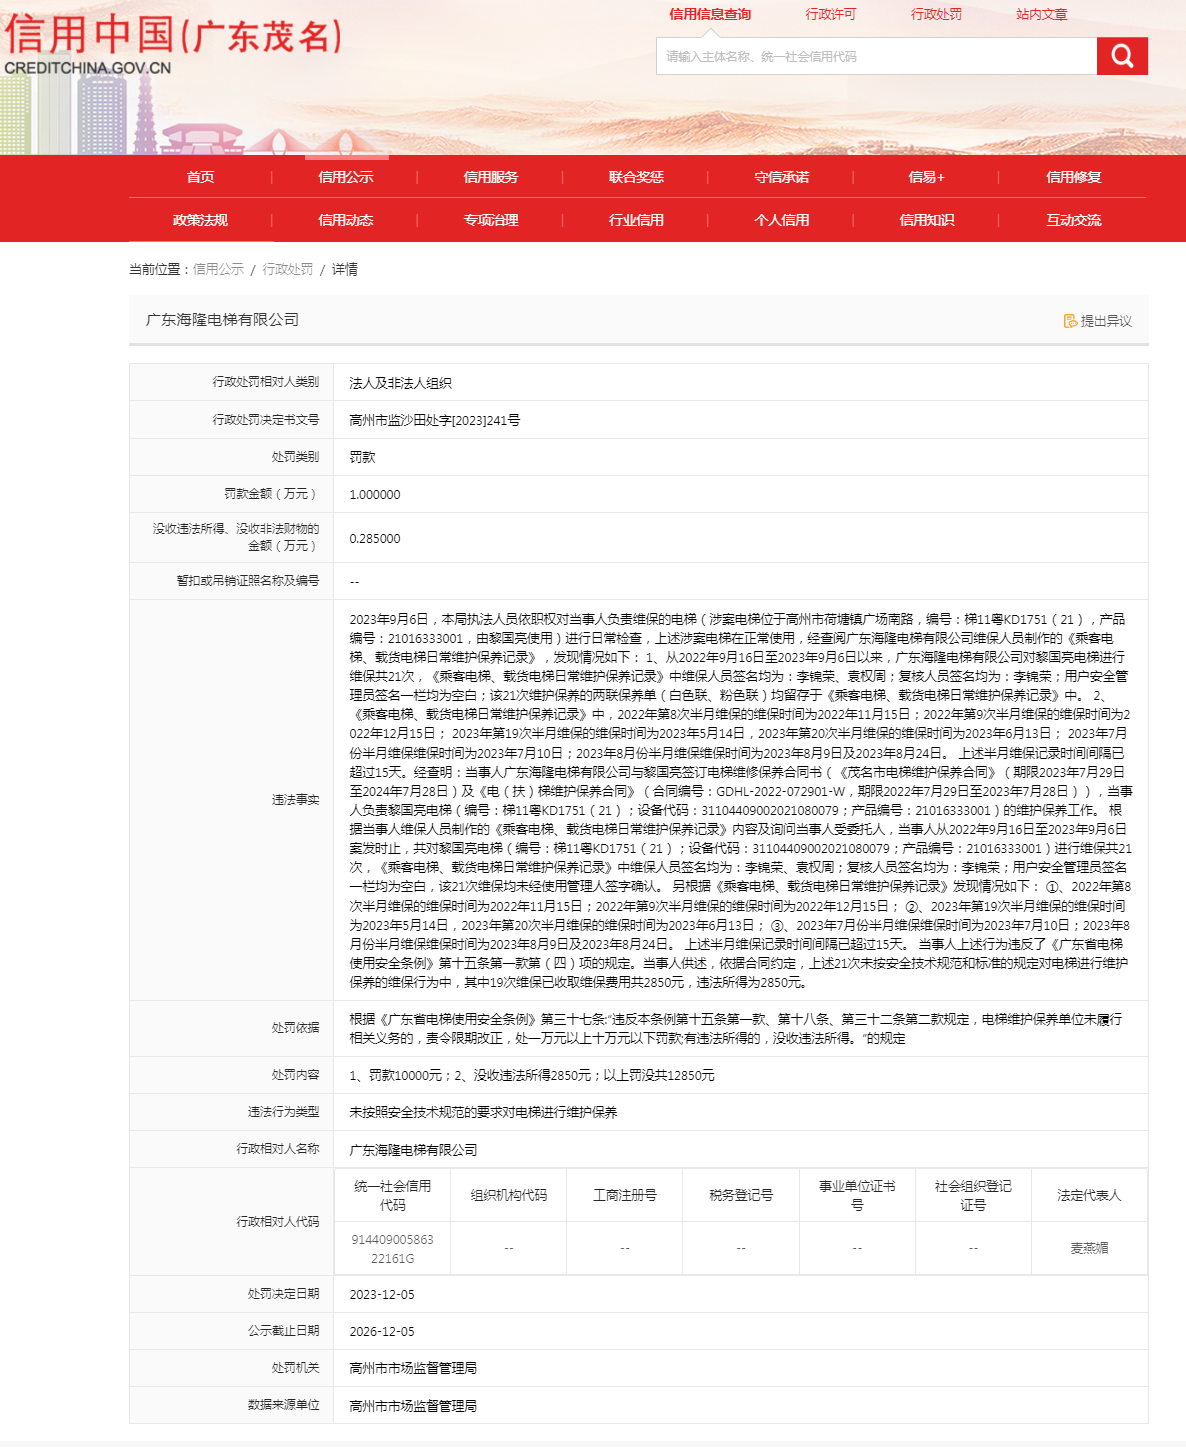Image resolution: width=1186 pixels, height=1447 pixels.
Task: Click the penalty decision date 2023-12-05
Action: pos(382,1294)
